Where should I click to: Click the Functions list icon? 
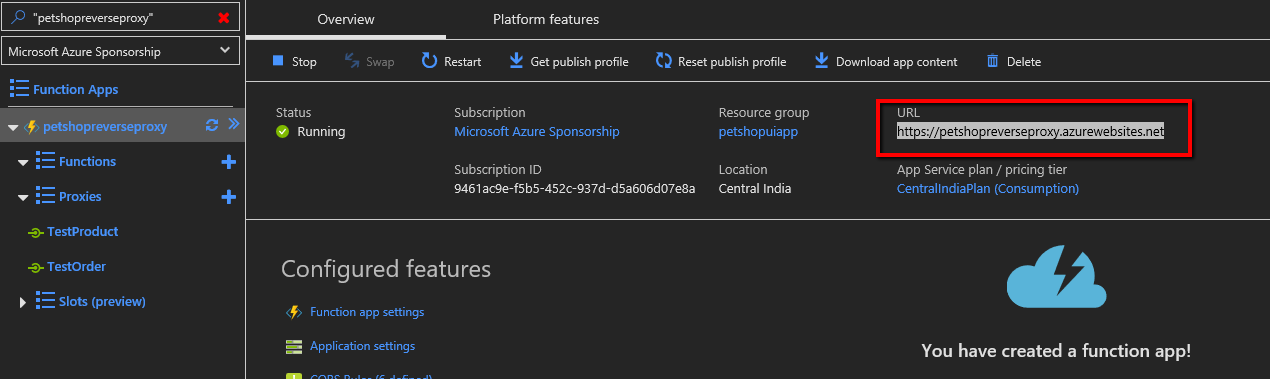[x=44, y=161]
